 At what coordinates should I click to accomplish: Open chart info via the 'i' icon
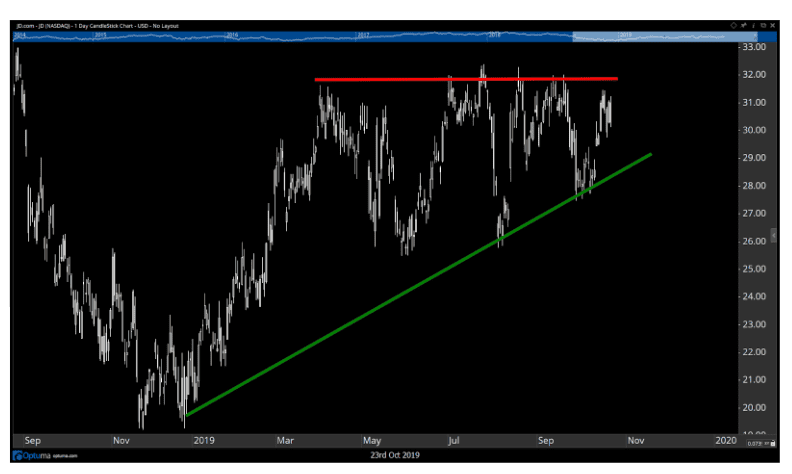click(753, 25)
